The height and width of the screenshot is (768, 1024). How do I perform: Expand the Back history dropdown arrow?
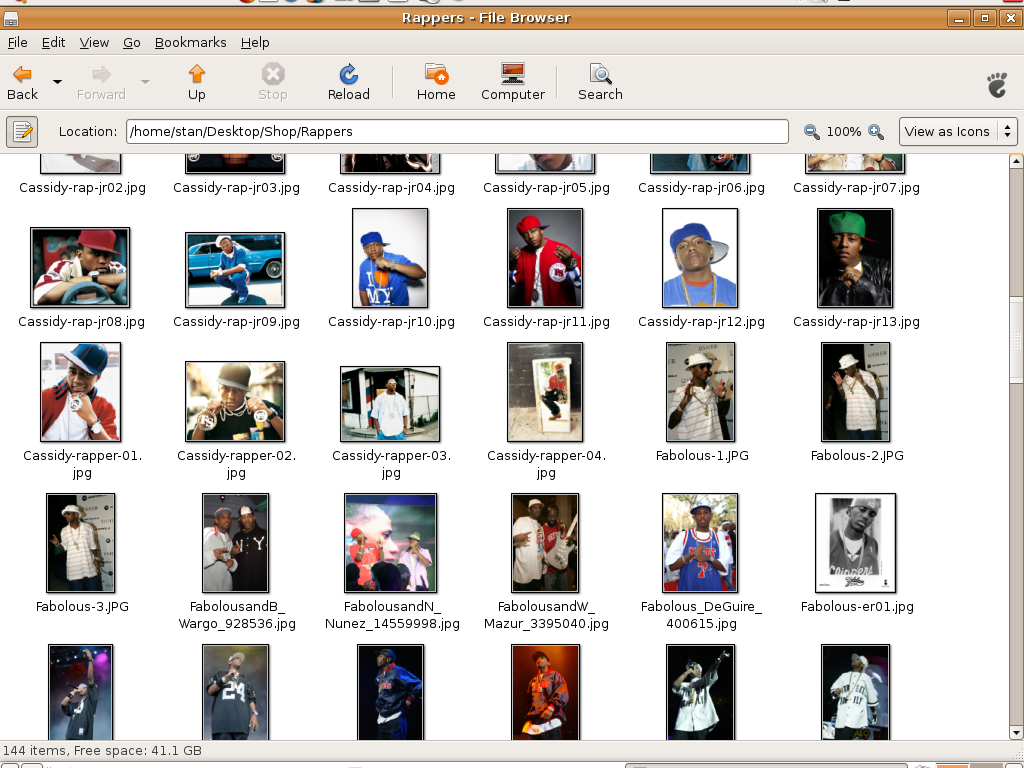tap(57, 82)
